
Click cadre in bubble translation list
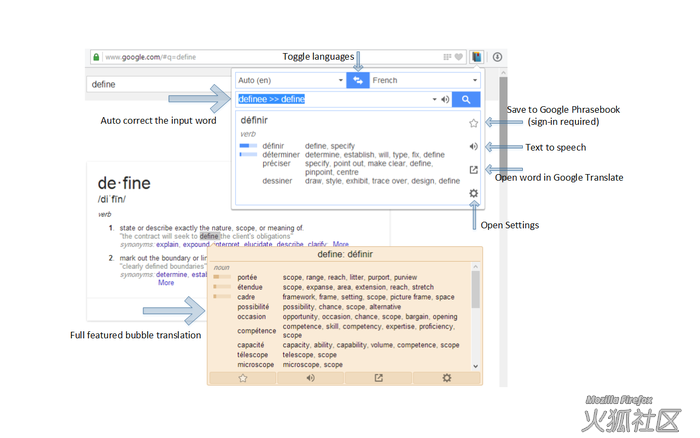click(x=246, y=297)
